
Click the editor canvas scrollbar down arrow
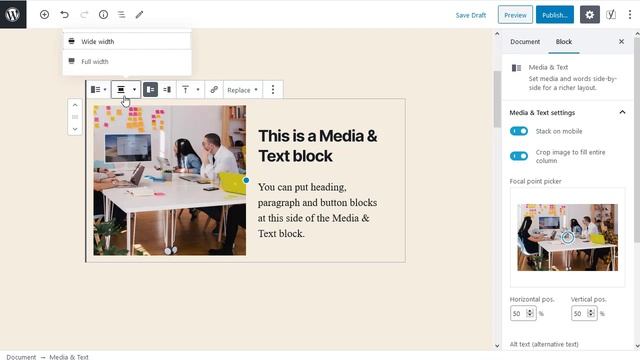tap(497, 346)
